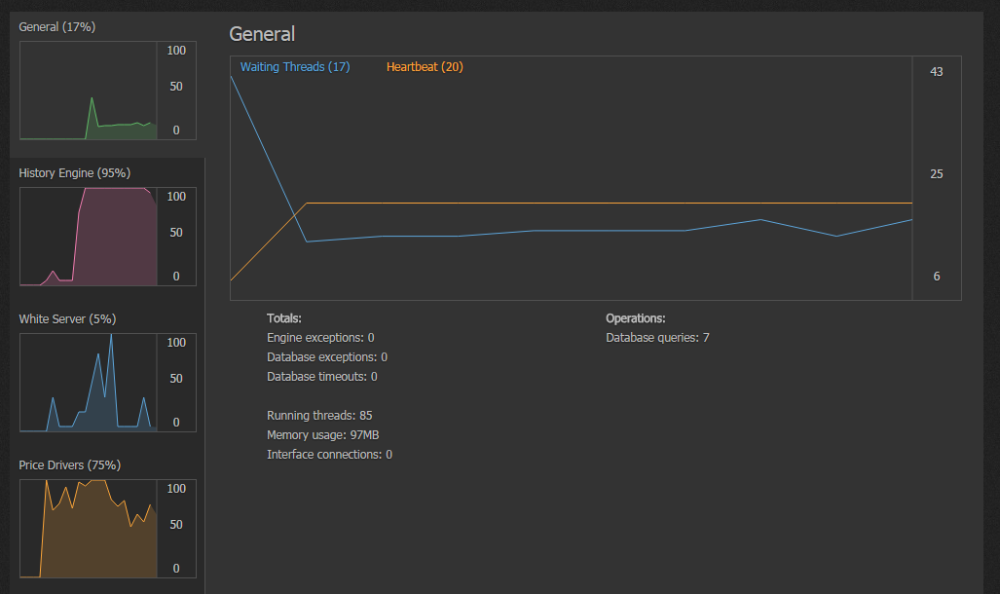Click the Engine exceptions: 0 total

click(x=320, y=338)
